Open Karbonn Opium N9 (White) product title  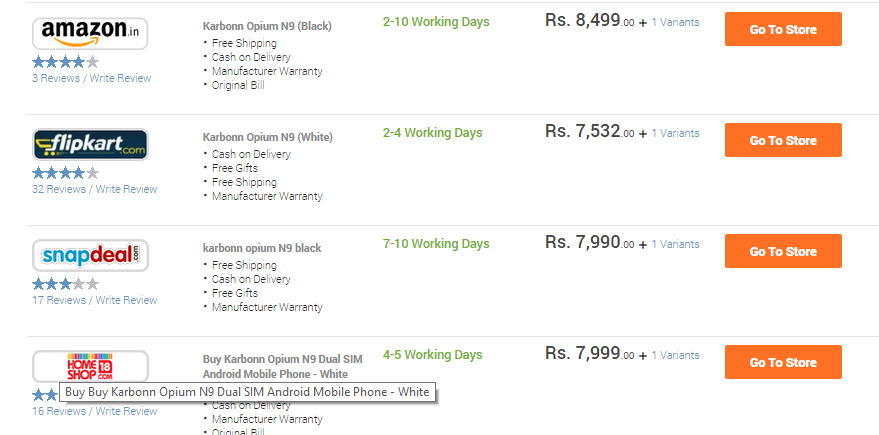267,137
